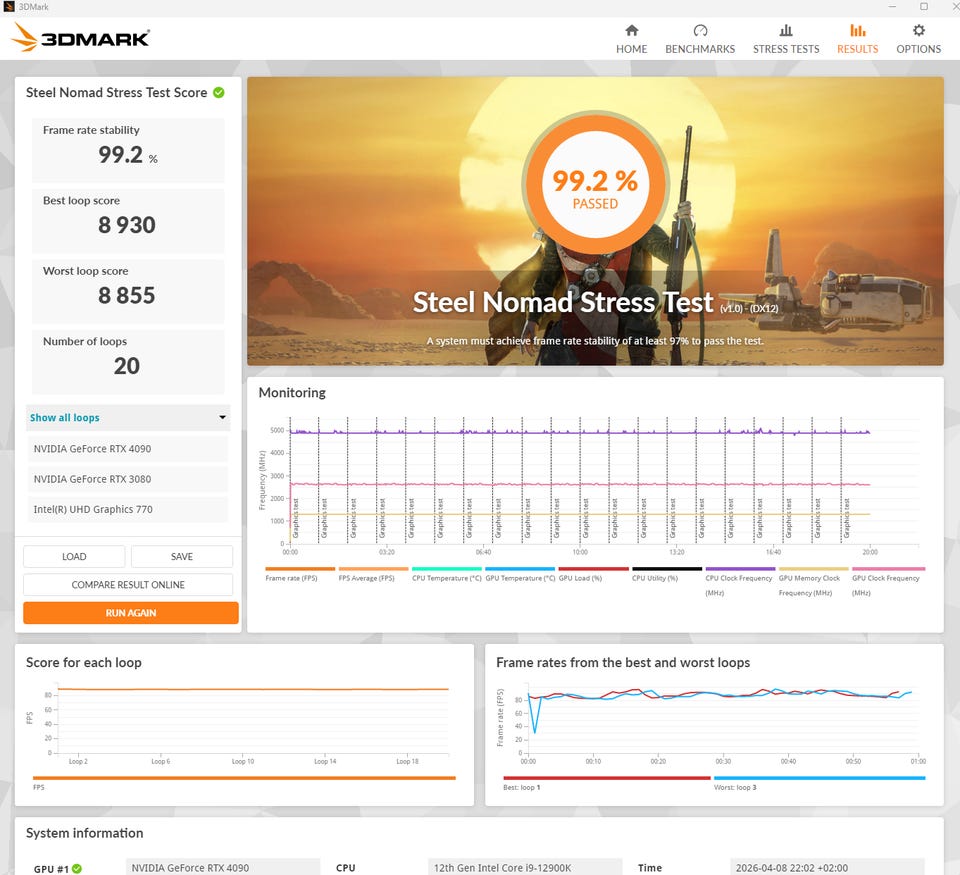The height and width of the screenshot is (875, 960).
Task: Click the Home house icon
Action: click(632, 30)
